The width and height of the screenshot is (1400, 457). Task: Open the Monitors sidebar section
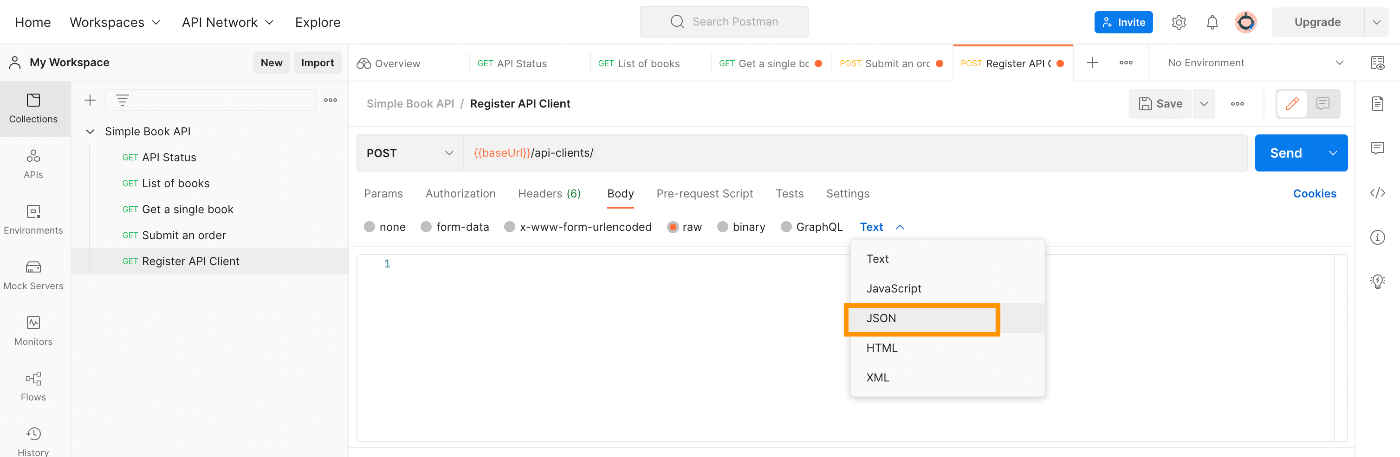tap(34, 331)
